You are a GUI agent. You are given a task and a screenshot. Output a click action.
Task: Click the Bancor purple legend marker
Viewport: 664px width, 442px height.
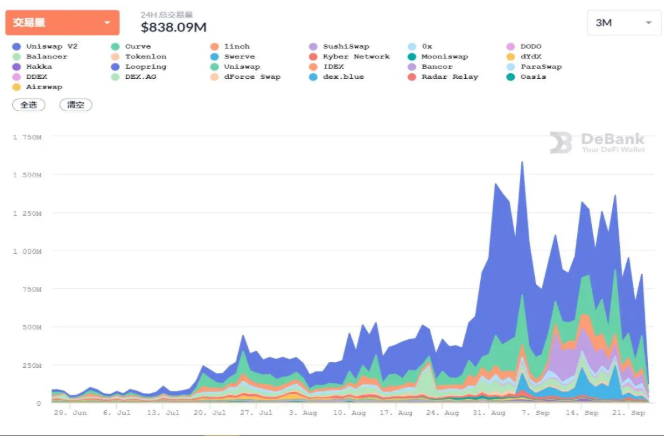click(412, 67)
